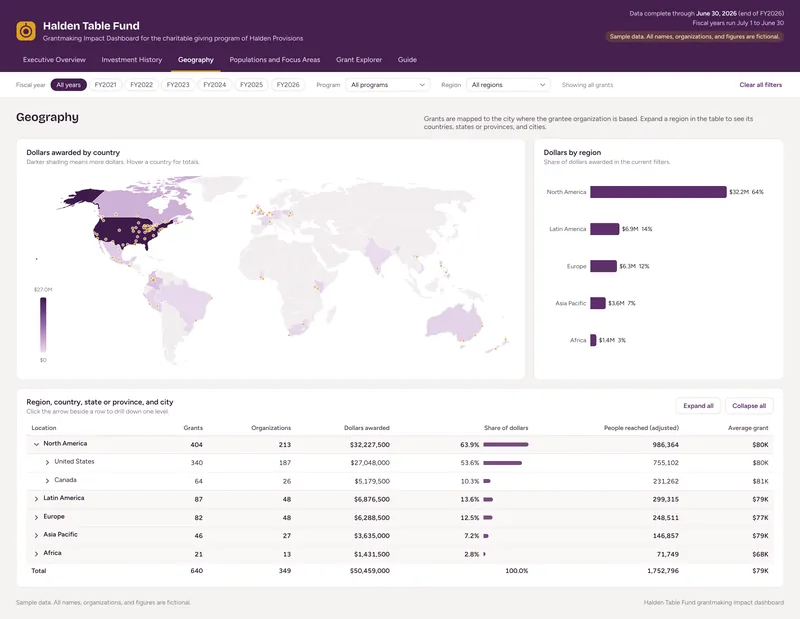The width and height of the screenshot is (800, 619).
Task: Click the $32.2M 64% chart label
Action: coord(746,192)
